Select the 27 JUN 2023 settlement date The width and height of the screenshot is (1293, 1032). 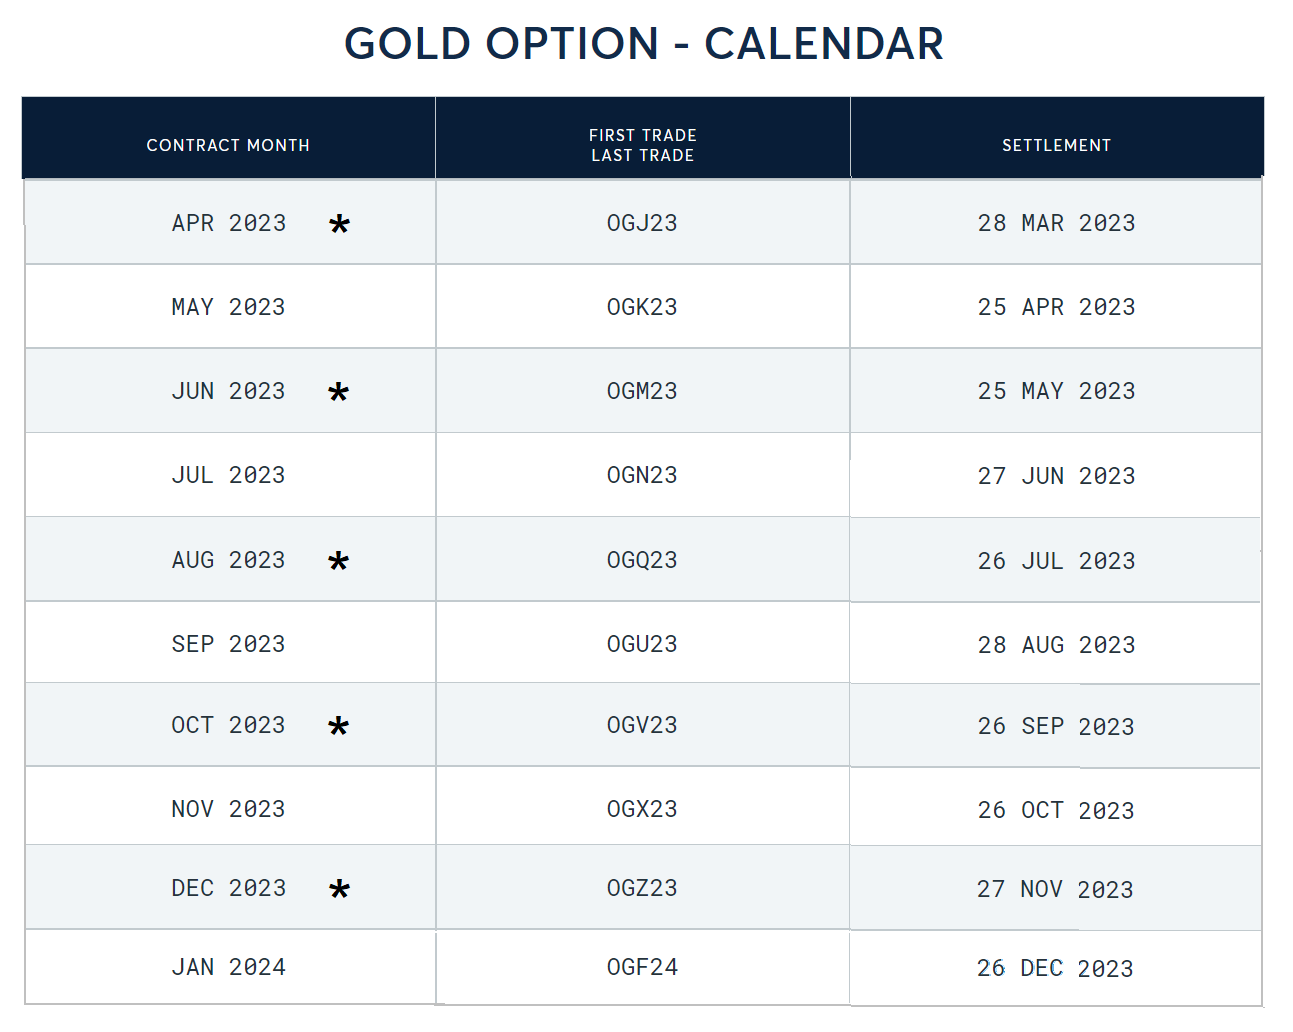click(x=1056, y=476)
